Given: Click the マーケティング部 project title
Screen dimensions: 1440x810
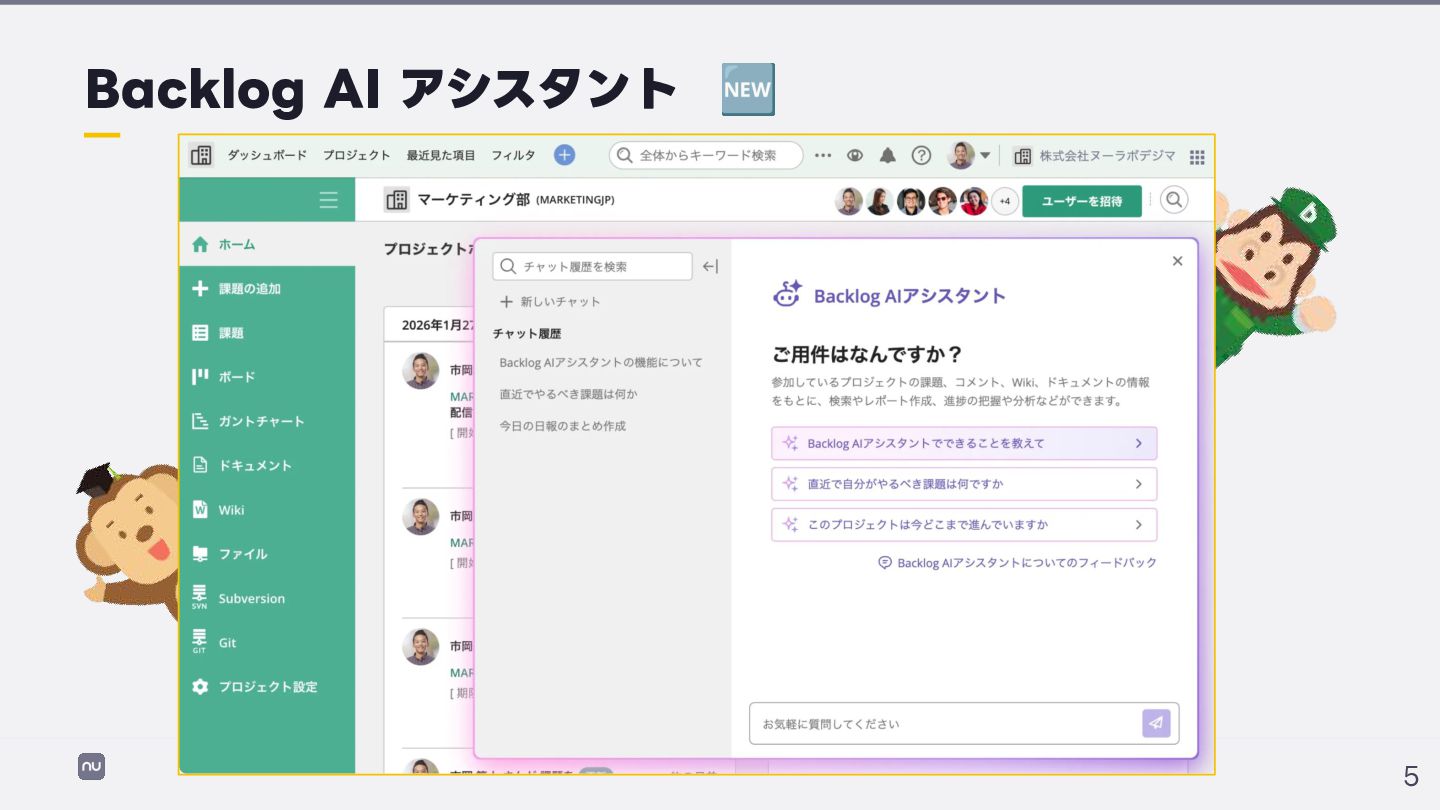Looking at the screenshot, I should pos(473,200).
